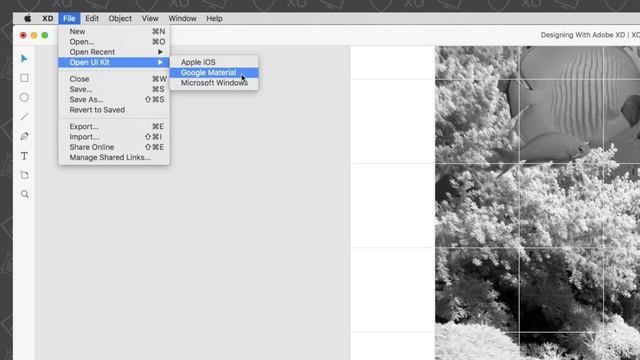Click the yellow minimize window button

[x=34, y=36]
